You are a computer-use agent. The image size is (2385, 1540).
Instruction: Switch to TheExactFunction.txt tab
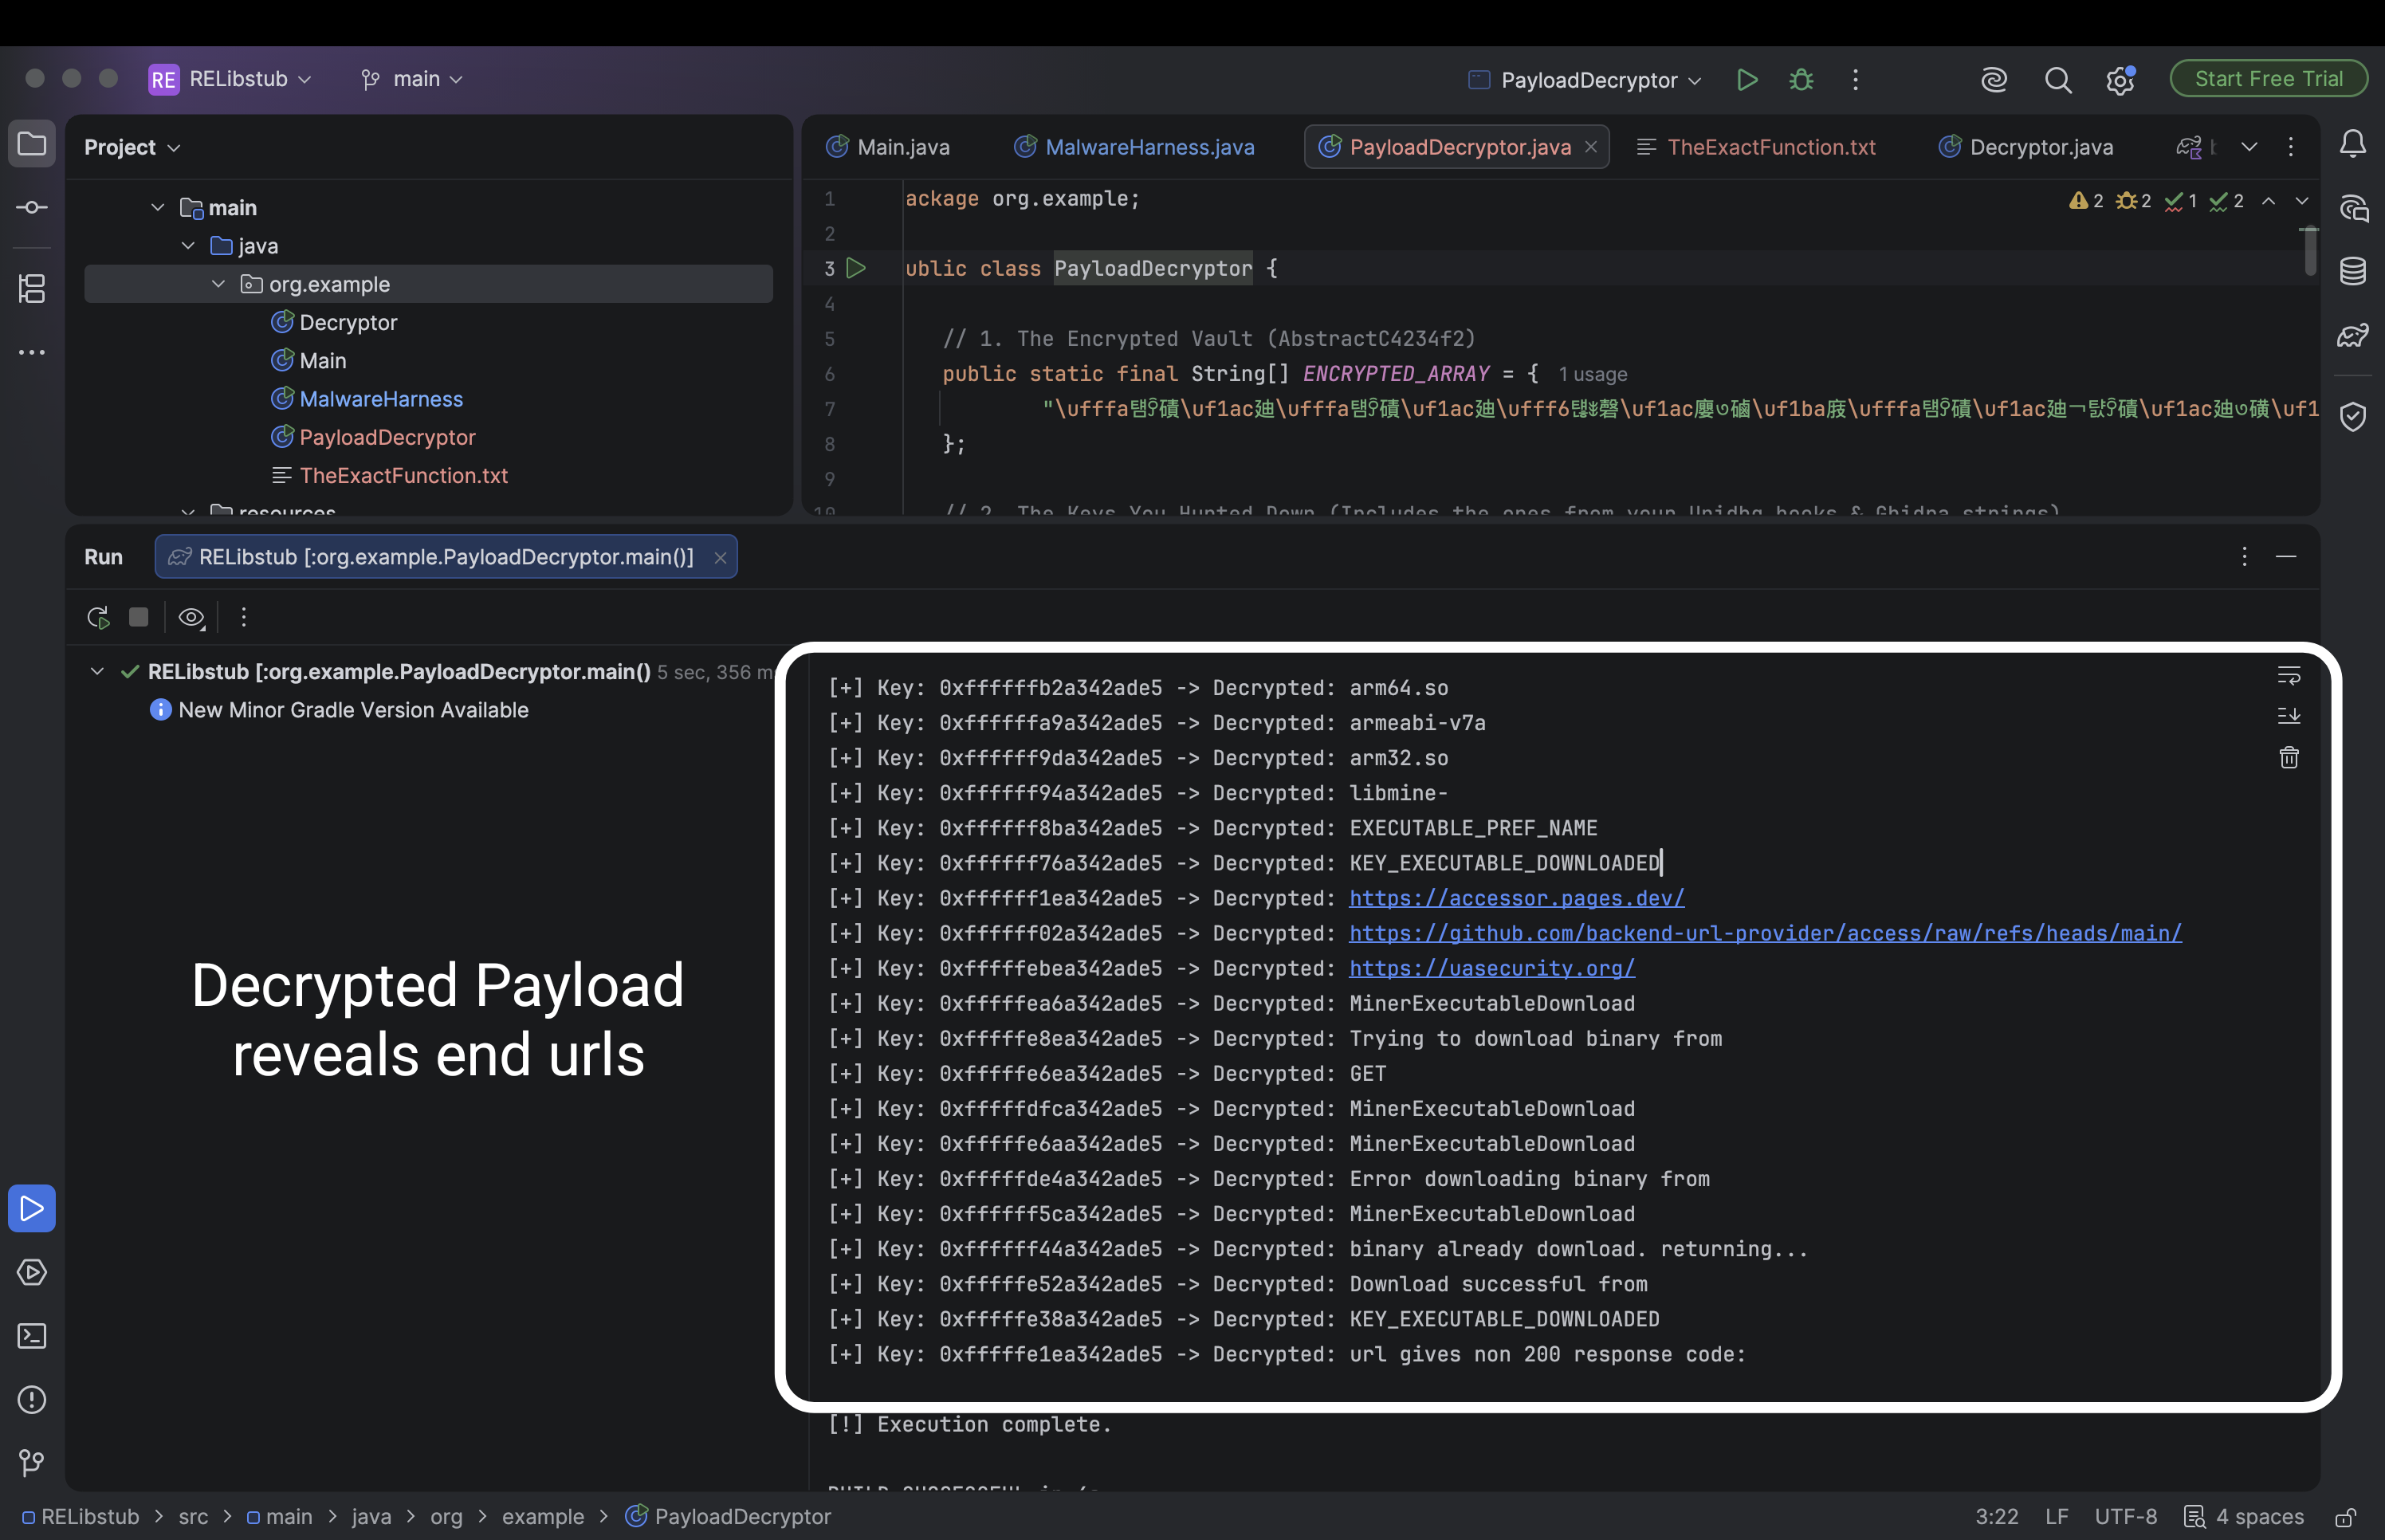[x=1756, y=147]
